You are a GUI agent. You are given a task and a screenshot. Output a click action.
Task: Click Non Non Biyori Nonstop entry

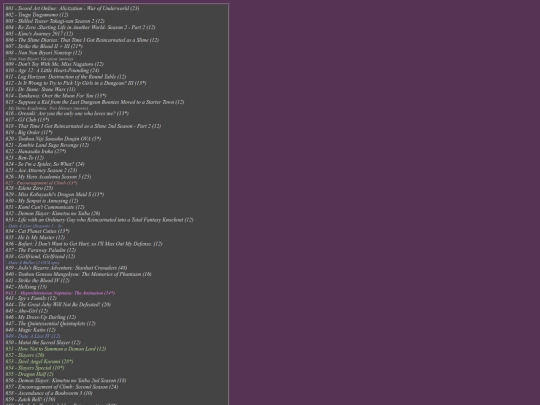pos(44,53)
